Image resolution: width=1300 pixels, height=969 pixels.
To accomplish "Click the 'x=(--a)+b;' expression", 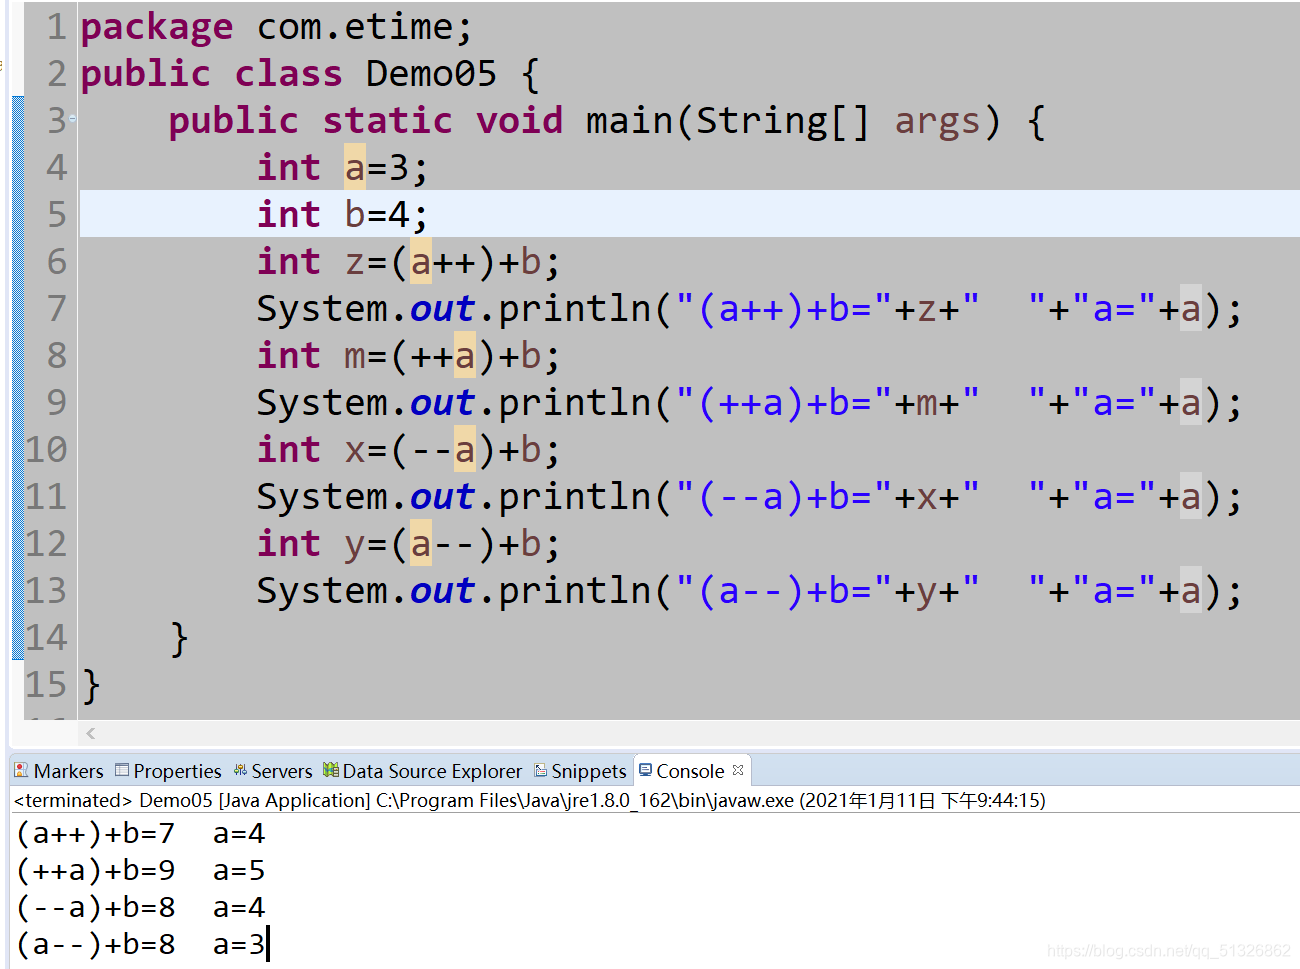I will [x=452, y=450].
